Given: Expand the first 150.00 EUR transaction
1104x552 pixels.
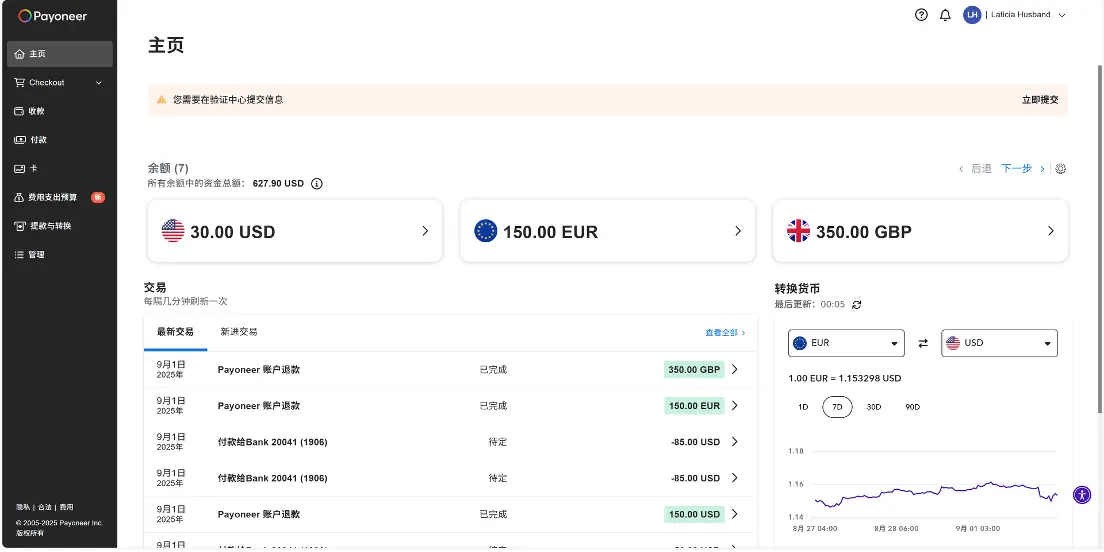Looking at the screenshot, I should 735,406.
